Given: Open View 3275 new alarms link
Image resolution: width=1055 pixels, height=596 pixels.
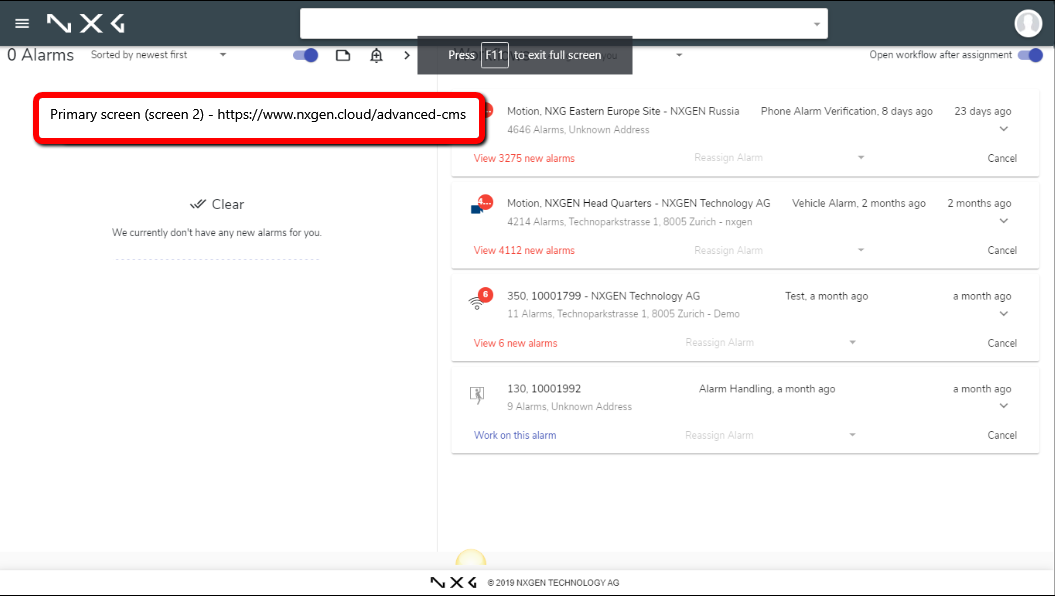Looking at the screenshot, I should [524, 158].
